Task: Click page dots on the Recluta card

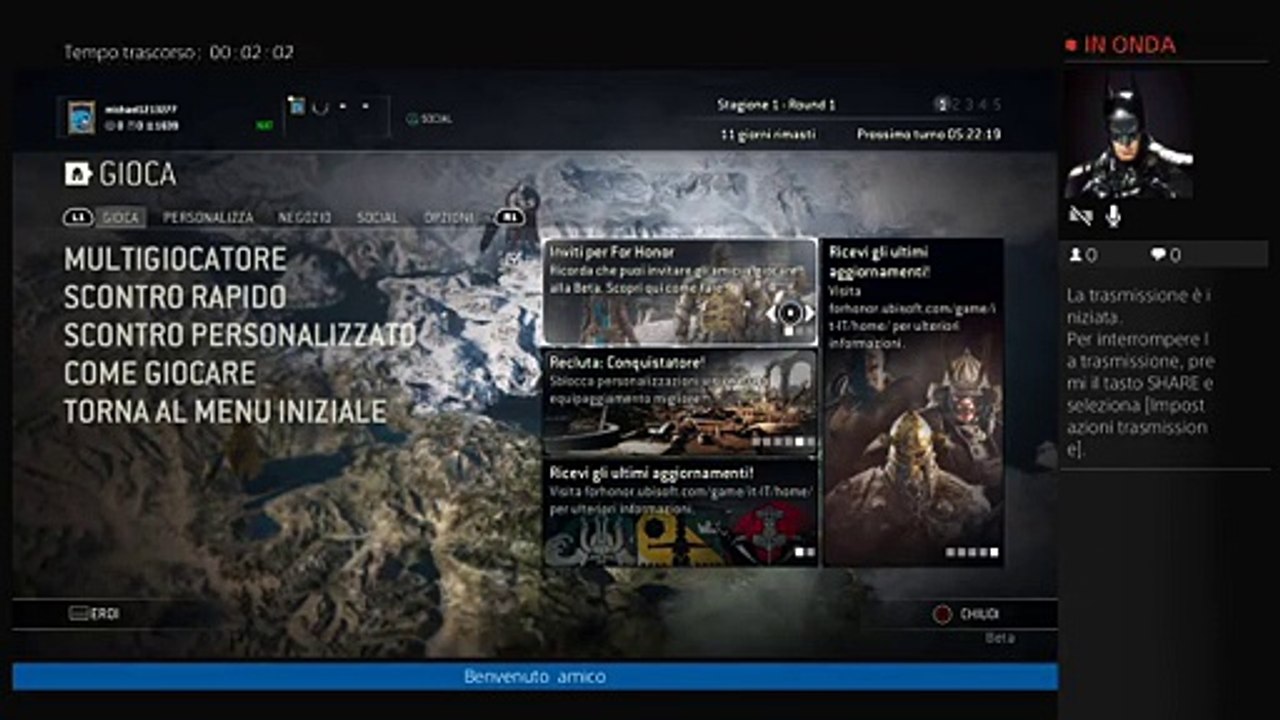Action: click(782, 441)
